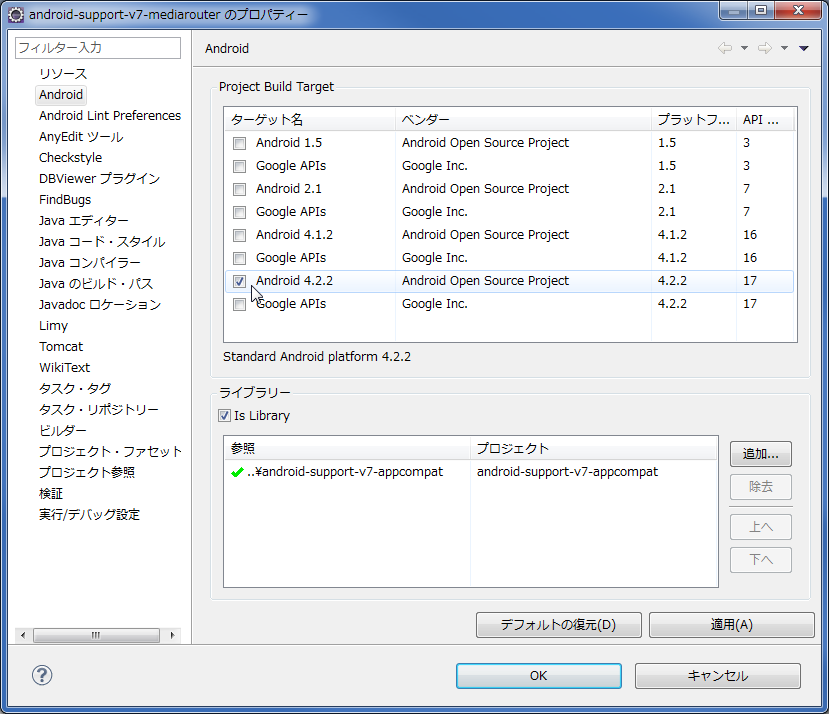Select 実行/デバッグ設定 entry

(x=89, y=514)
